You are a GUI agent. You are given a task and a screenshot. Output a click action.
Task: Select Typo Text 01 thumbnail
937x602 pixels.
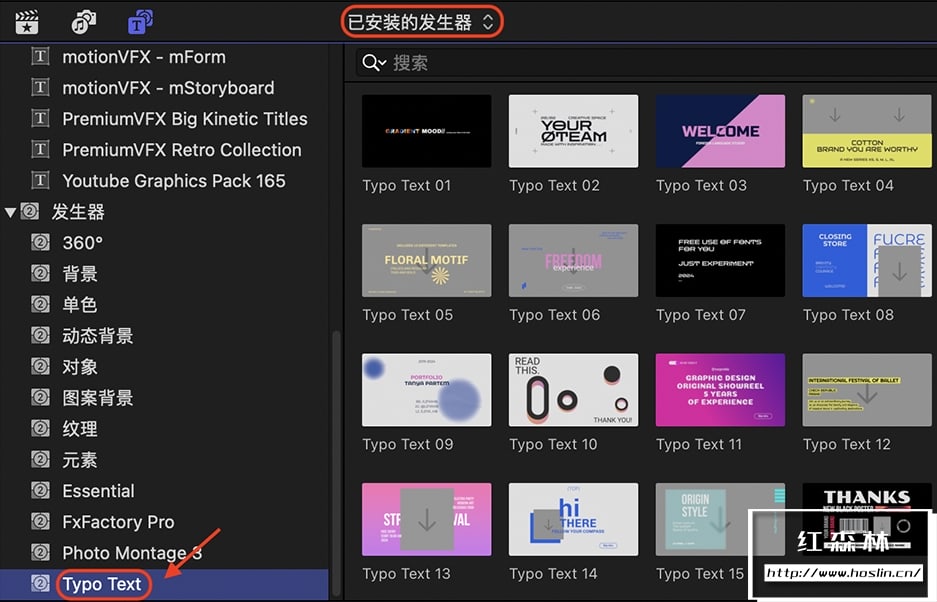click(x=427, y=131)
